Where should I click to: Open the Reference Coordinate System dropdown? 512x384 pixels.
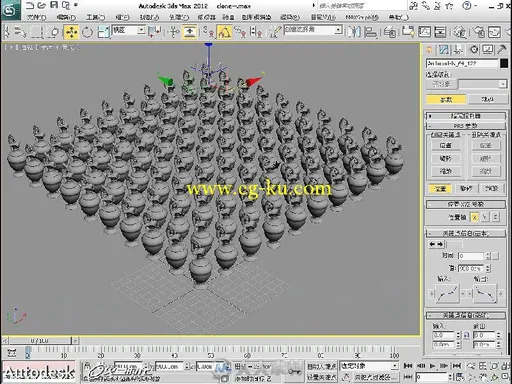[129, 30]
